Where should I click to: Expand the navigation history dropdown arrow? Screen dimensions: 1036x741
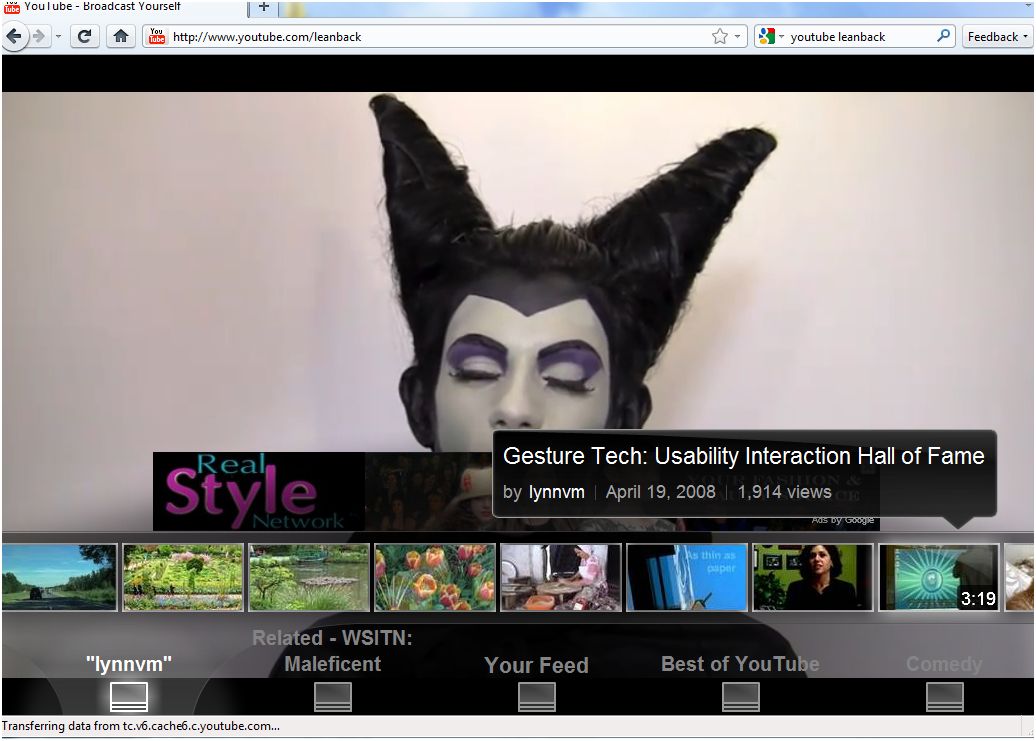[58, 36]
